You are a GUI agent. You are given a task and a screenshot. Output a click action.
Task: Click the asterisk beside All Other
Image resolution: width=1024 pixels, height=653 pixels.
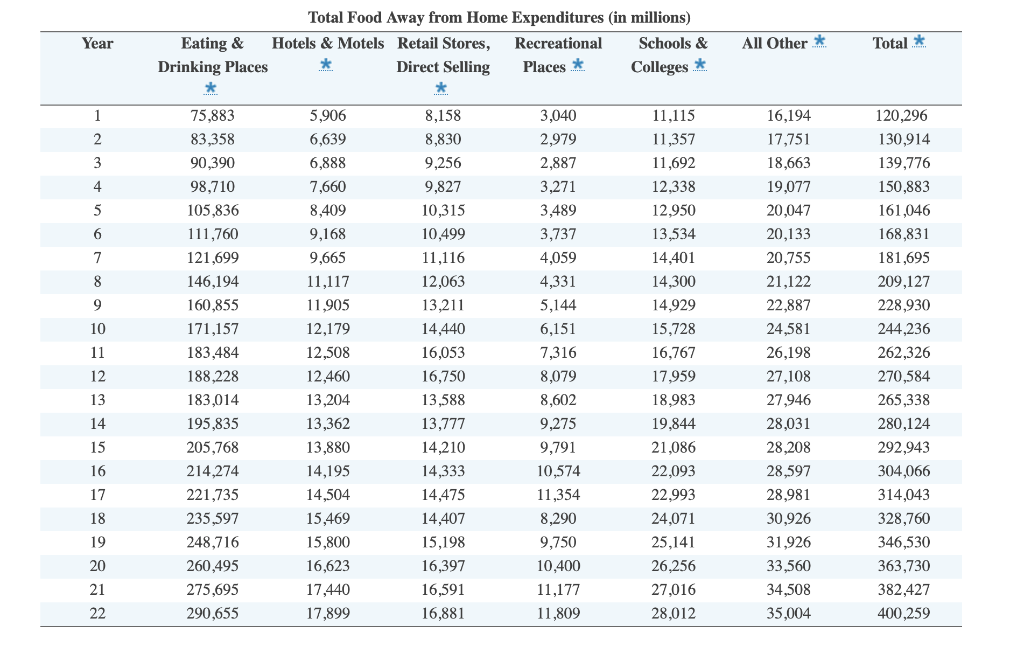tap(820, 41)
